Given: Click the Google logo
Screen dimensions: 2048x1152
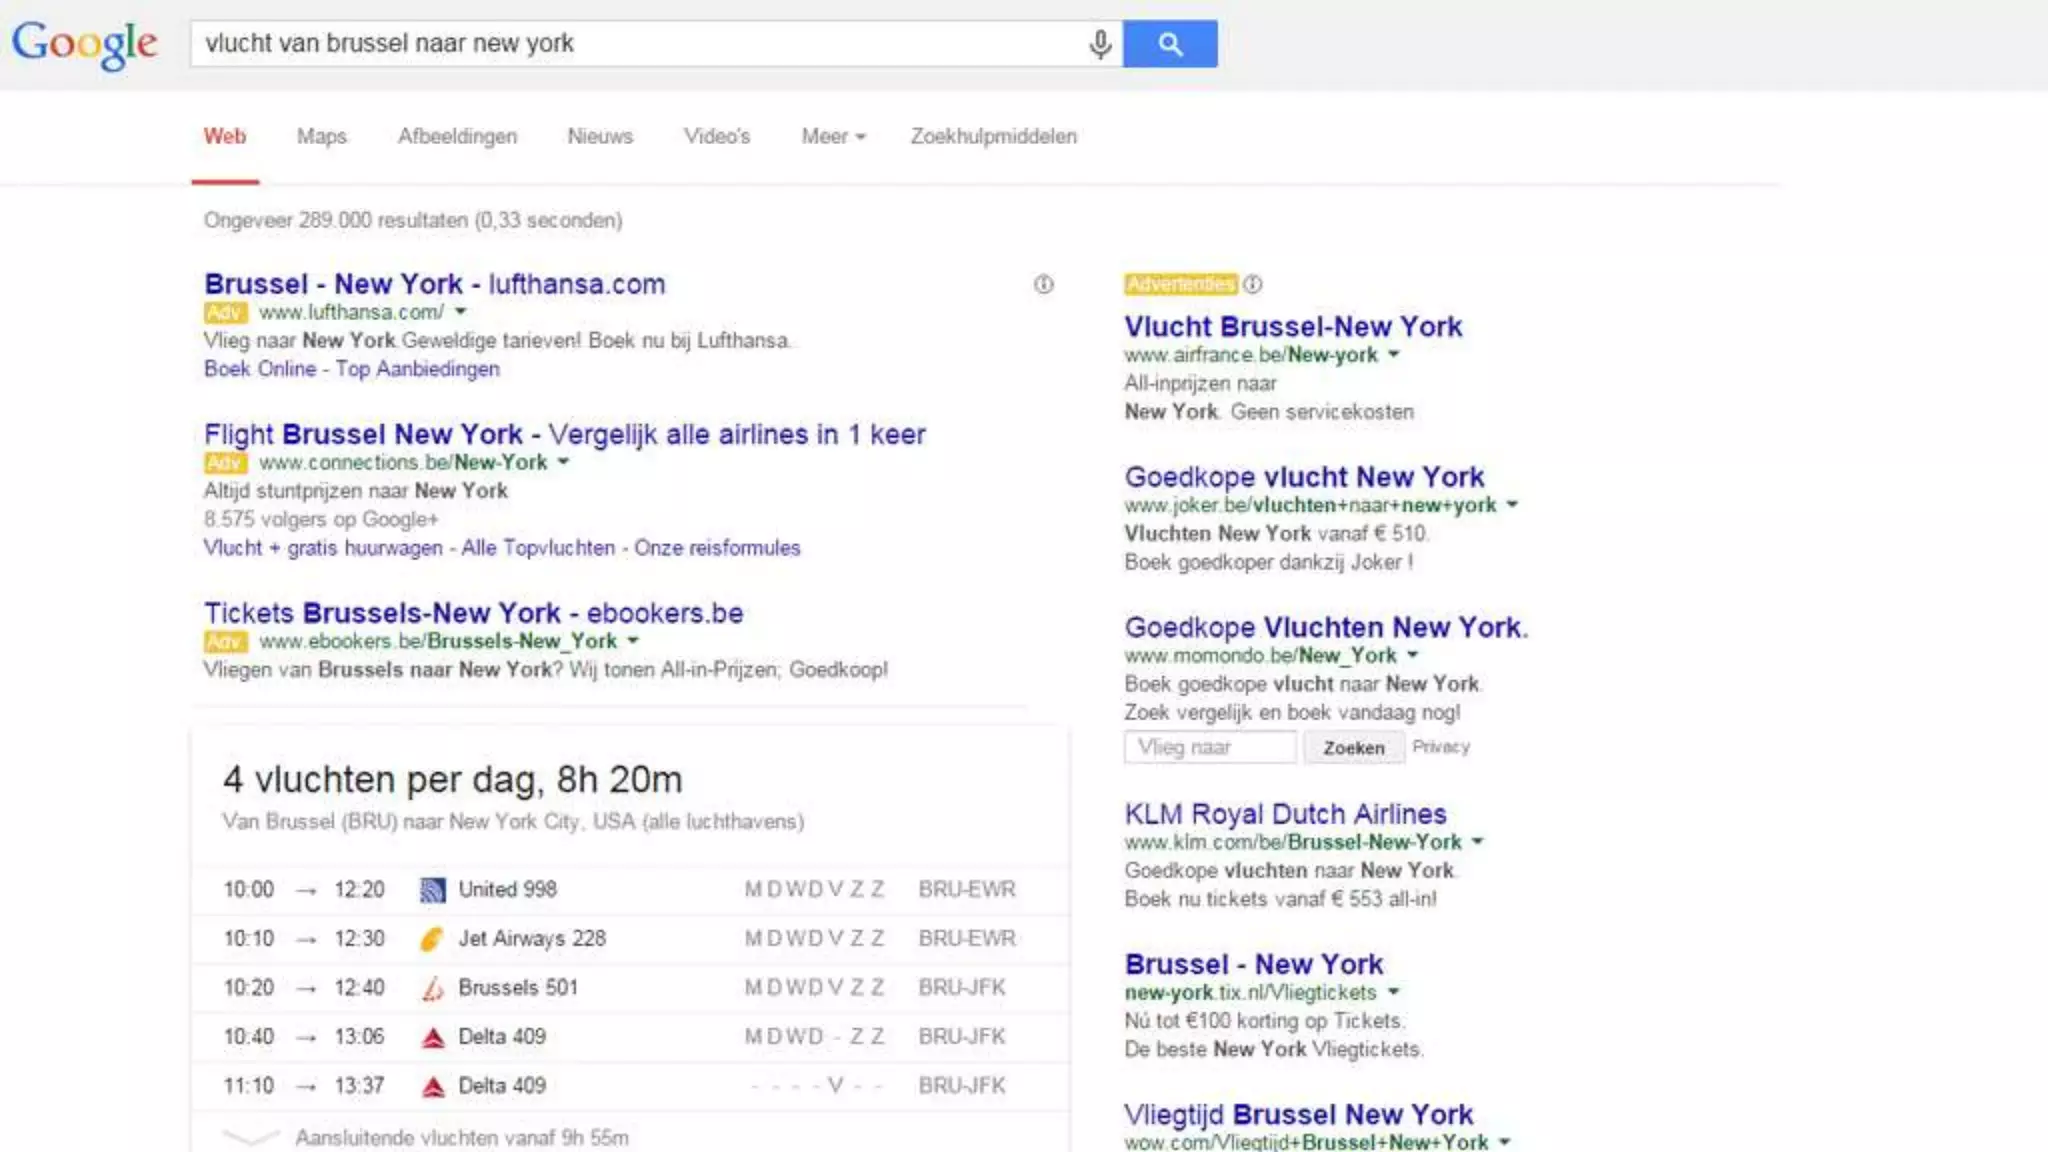Looking at the screenshot, I should 85,44.
